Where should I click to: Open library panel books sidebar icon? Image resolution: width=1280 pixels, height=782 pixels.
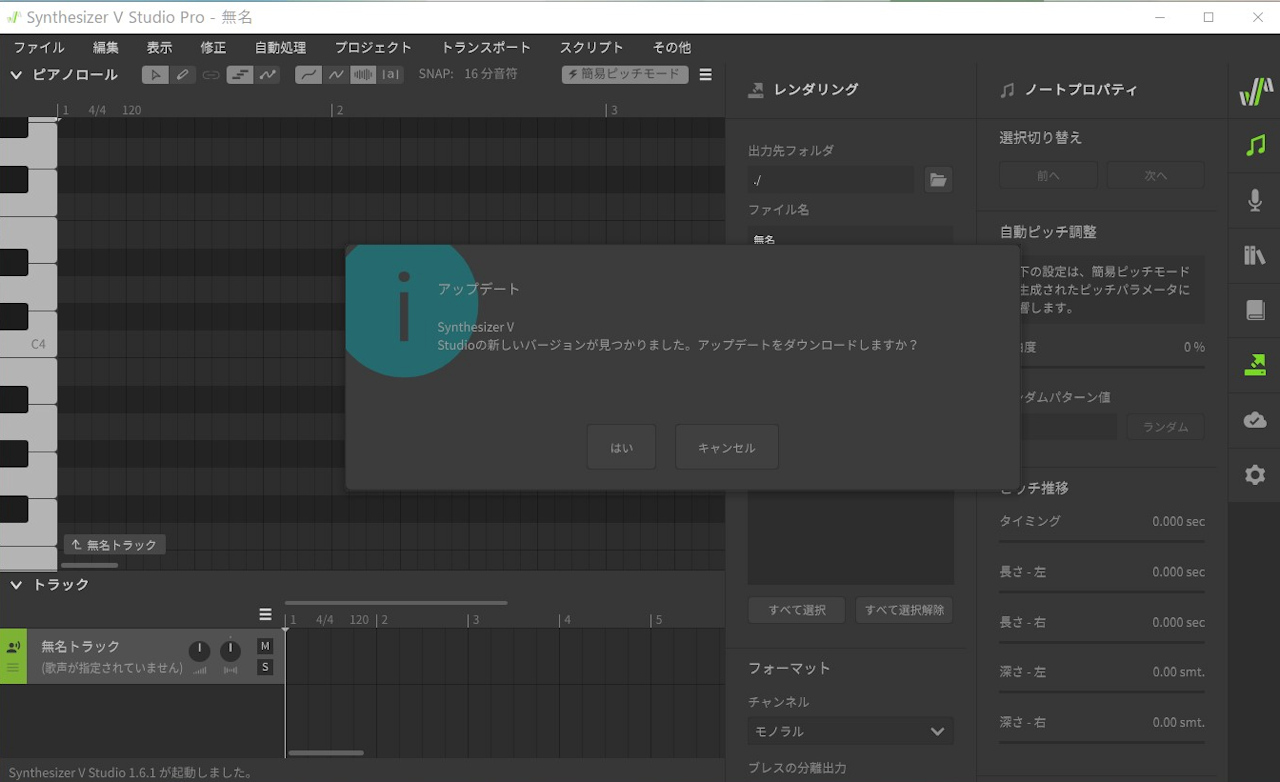tap(1255, 256)
